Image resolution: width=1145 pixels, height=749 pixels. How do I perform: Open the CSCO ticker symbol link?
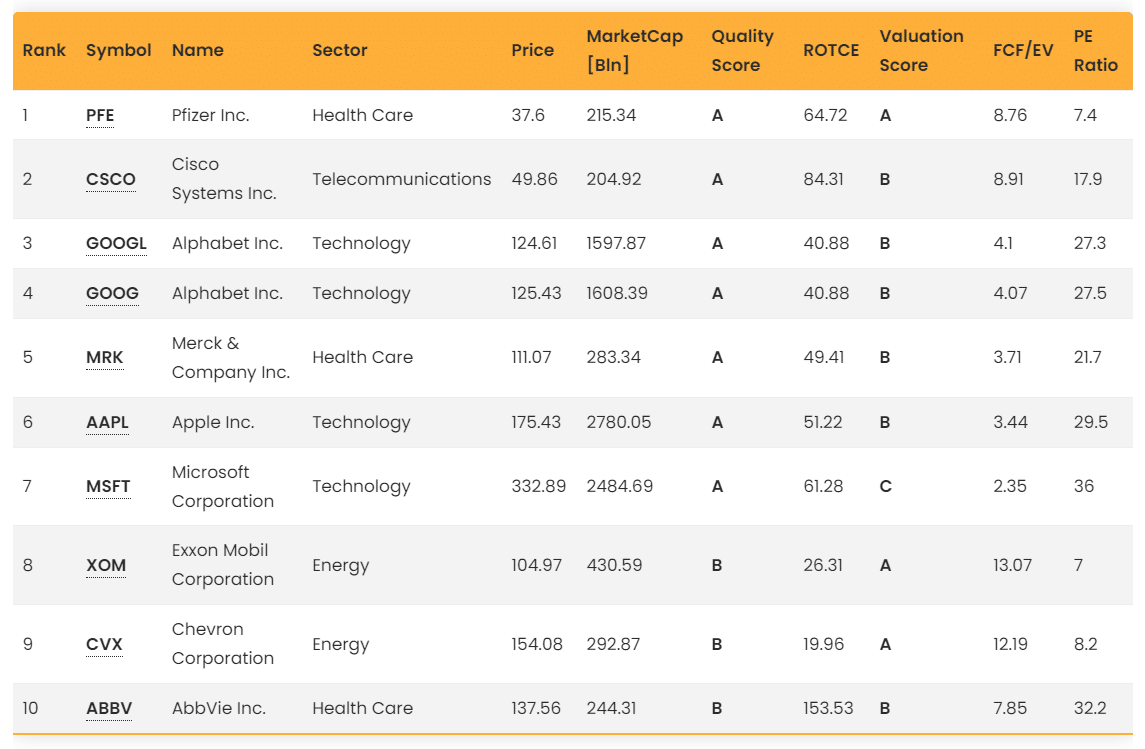(111, 180)
